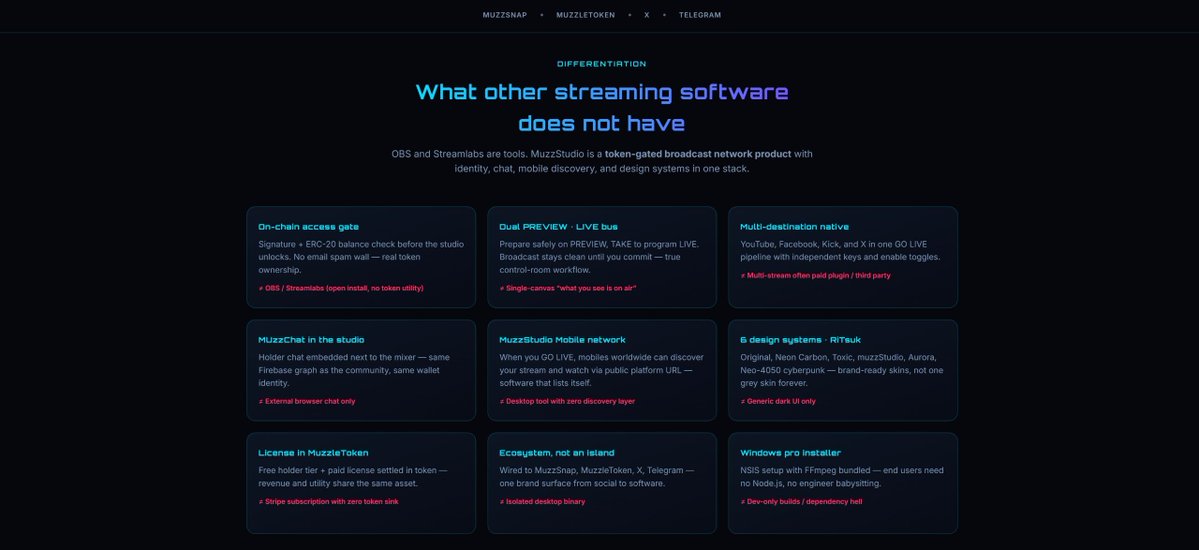
Task: Select the '6 design systems · RiTsuk' card title
Action: [800, 340]
